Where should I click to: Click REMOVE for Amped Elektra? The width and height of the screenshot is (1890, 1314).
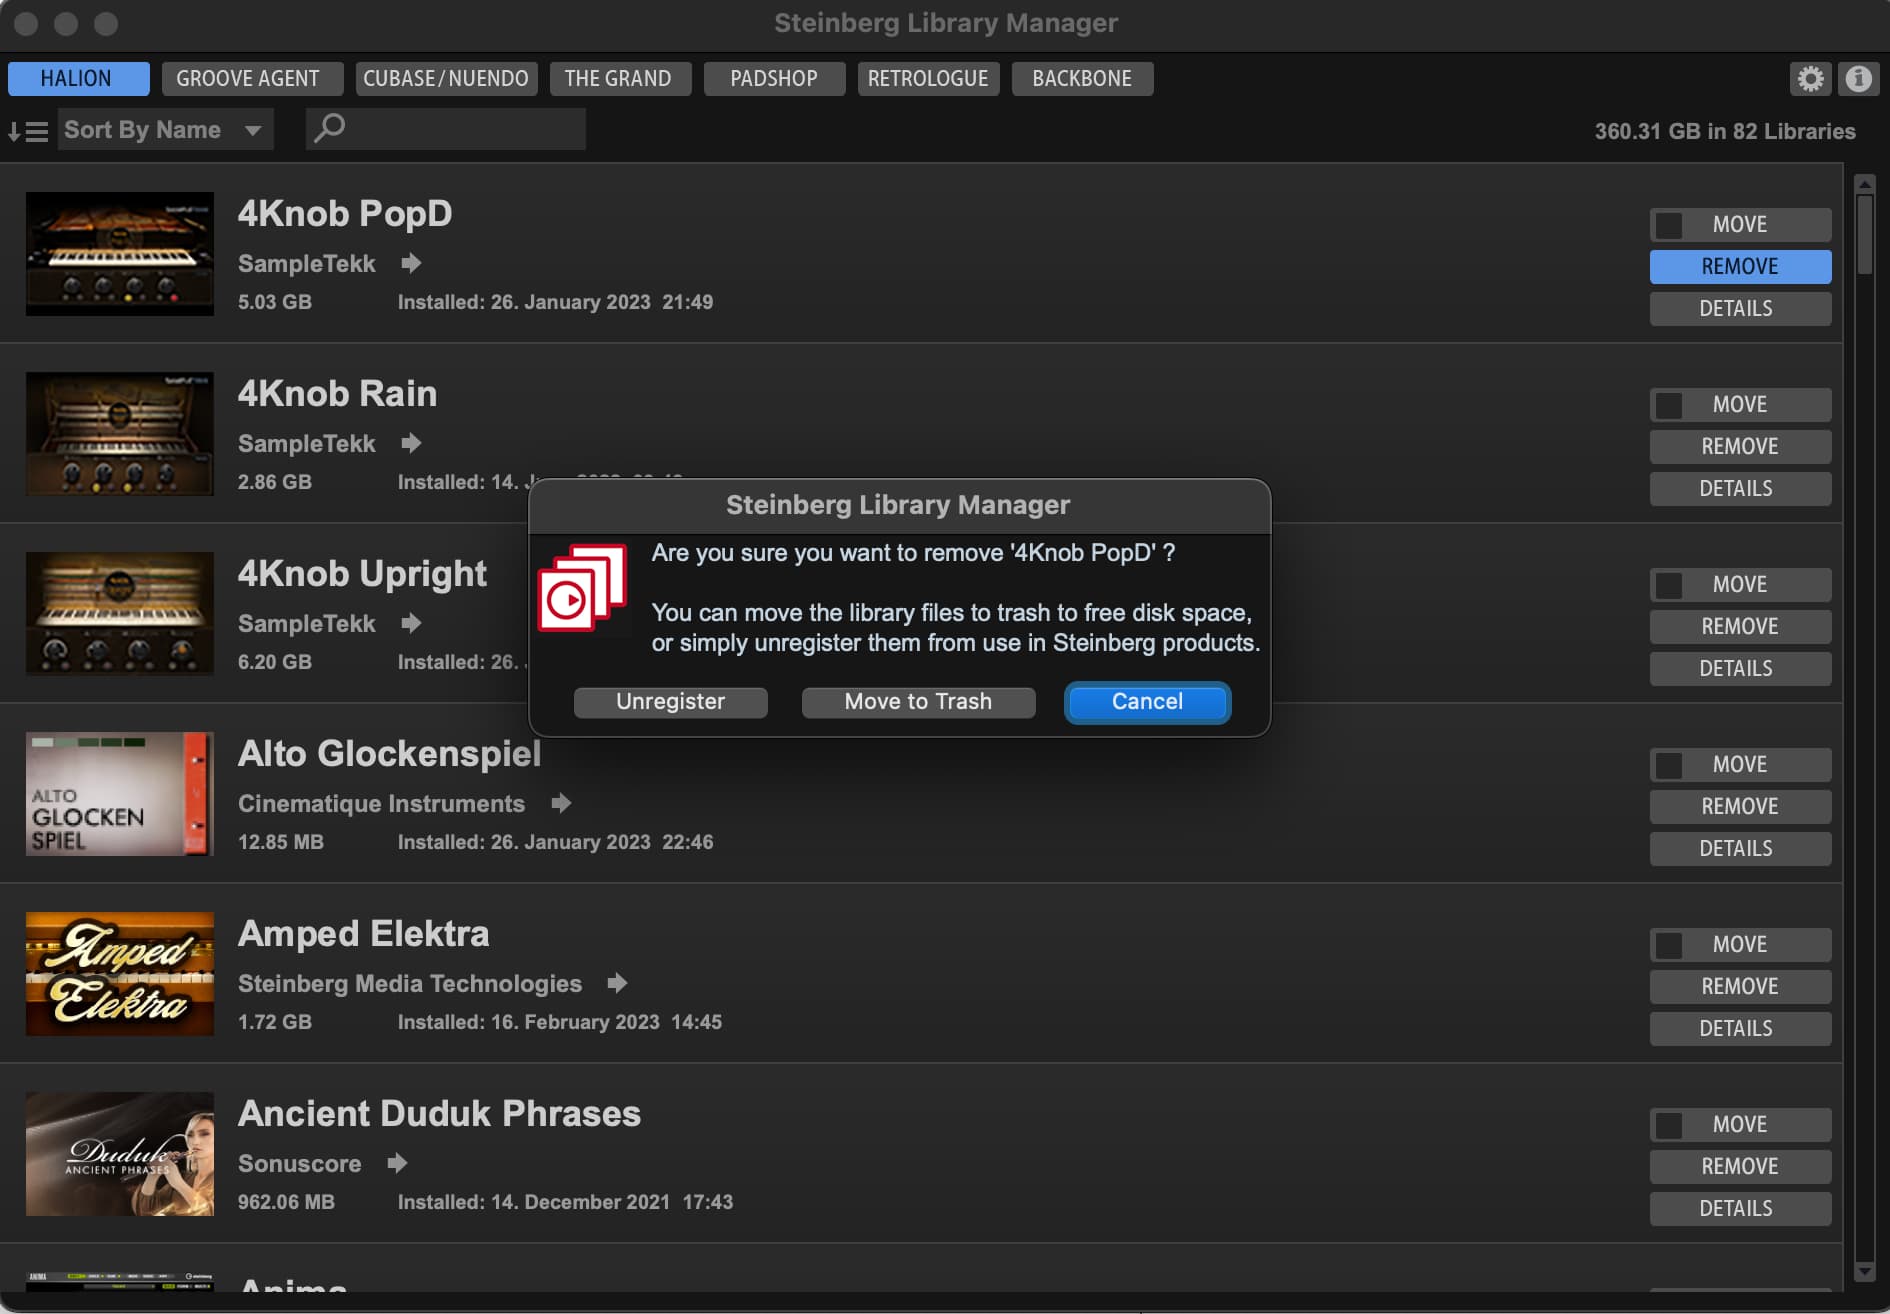click(1740, 987)
